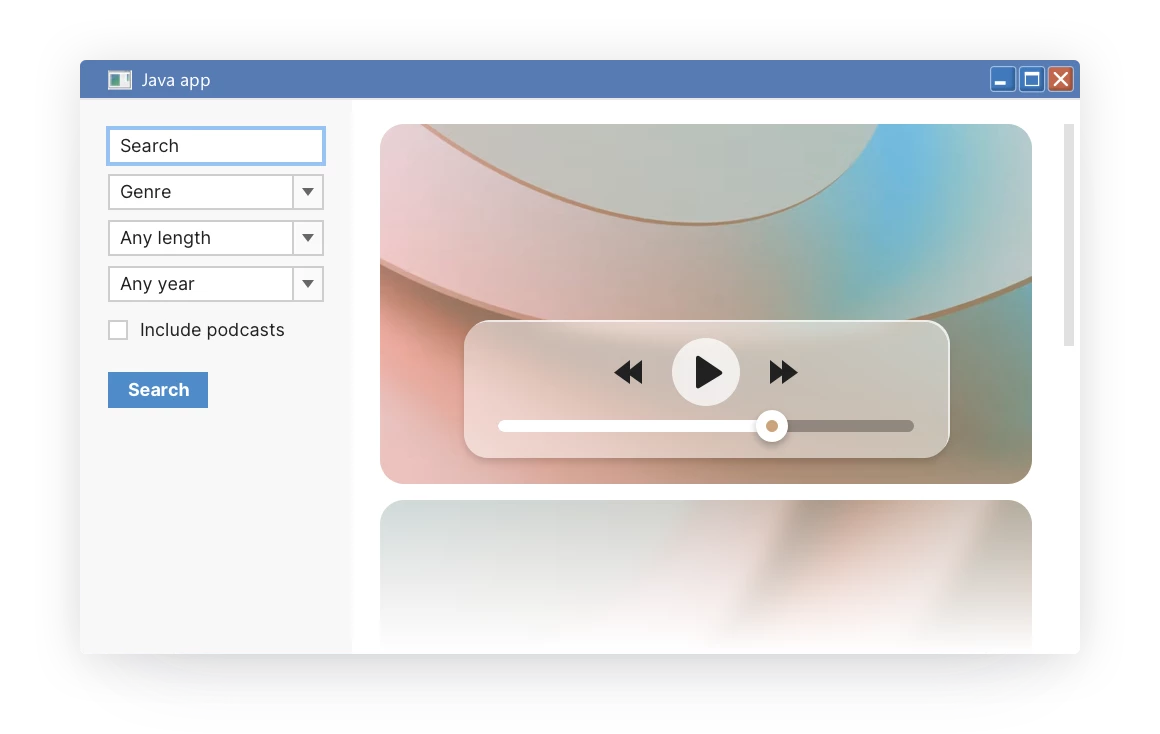
Task: Click the app icon next to 'Java app' text
Action: (x=120, y=79)
